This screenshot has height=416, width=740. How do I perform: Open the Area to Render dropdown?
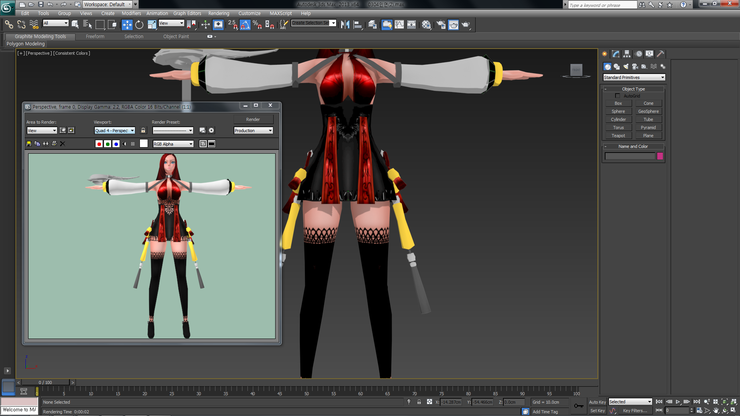click(42, 130)
